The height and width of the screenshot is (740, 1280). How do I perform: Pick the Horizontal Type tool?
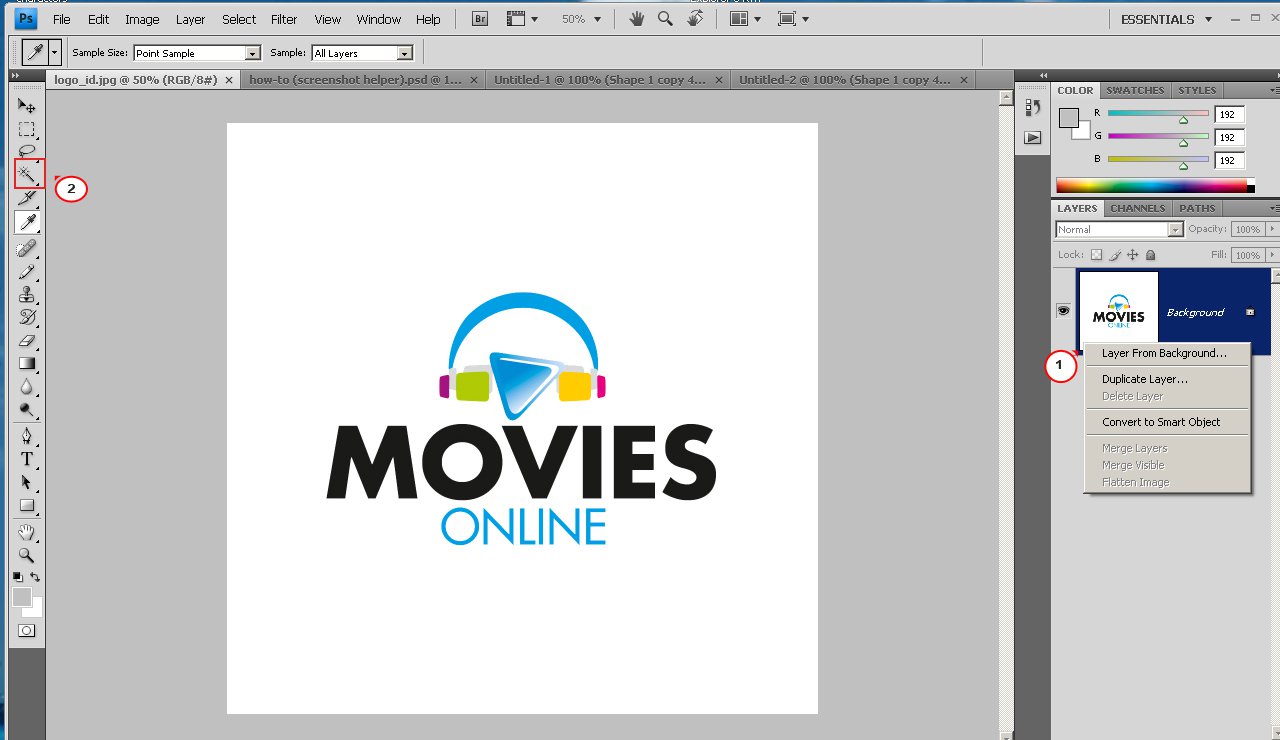coord(27,459)
